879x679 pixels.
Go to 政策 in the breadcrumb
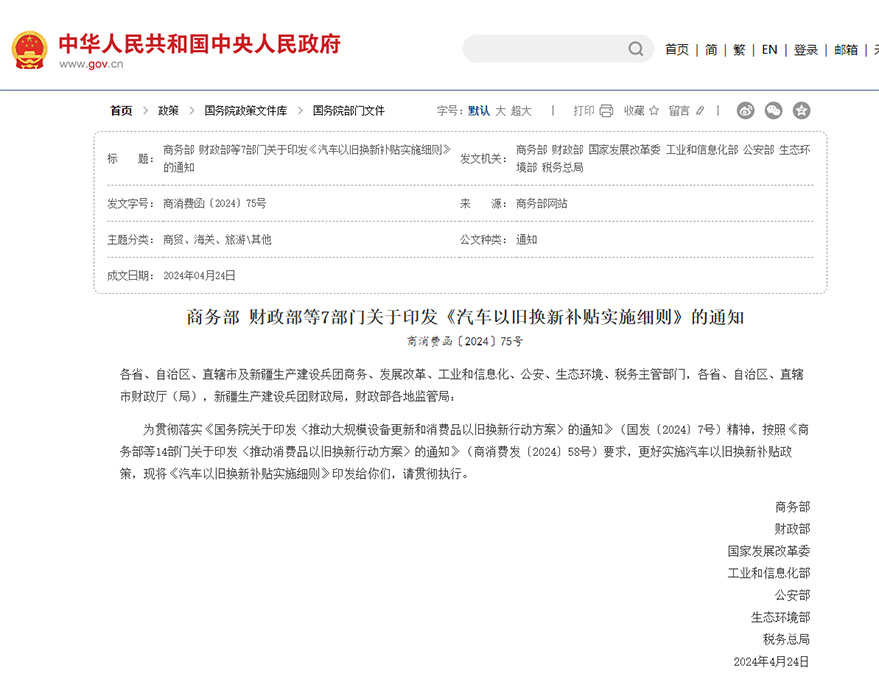pyautogui.click(x=168, y=111)
